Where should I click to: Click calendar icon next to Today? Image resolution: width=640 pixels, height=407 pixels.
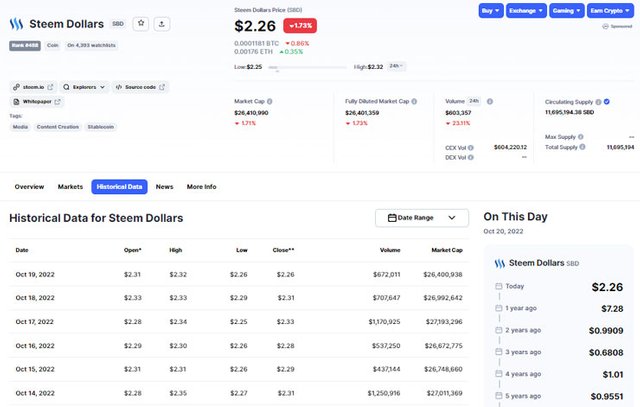tap(499, 286)
